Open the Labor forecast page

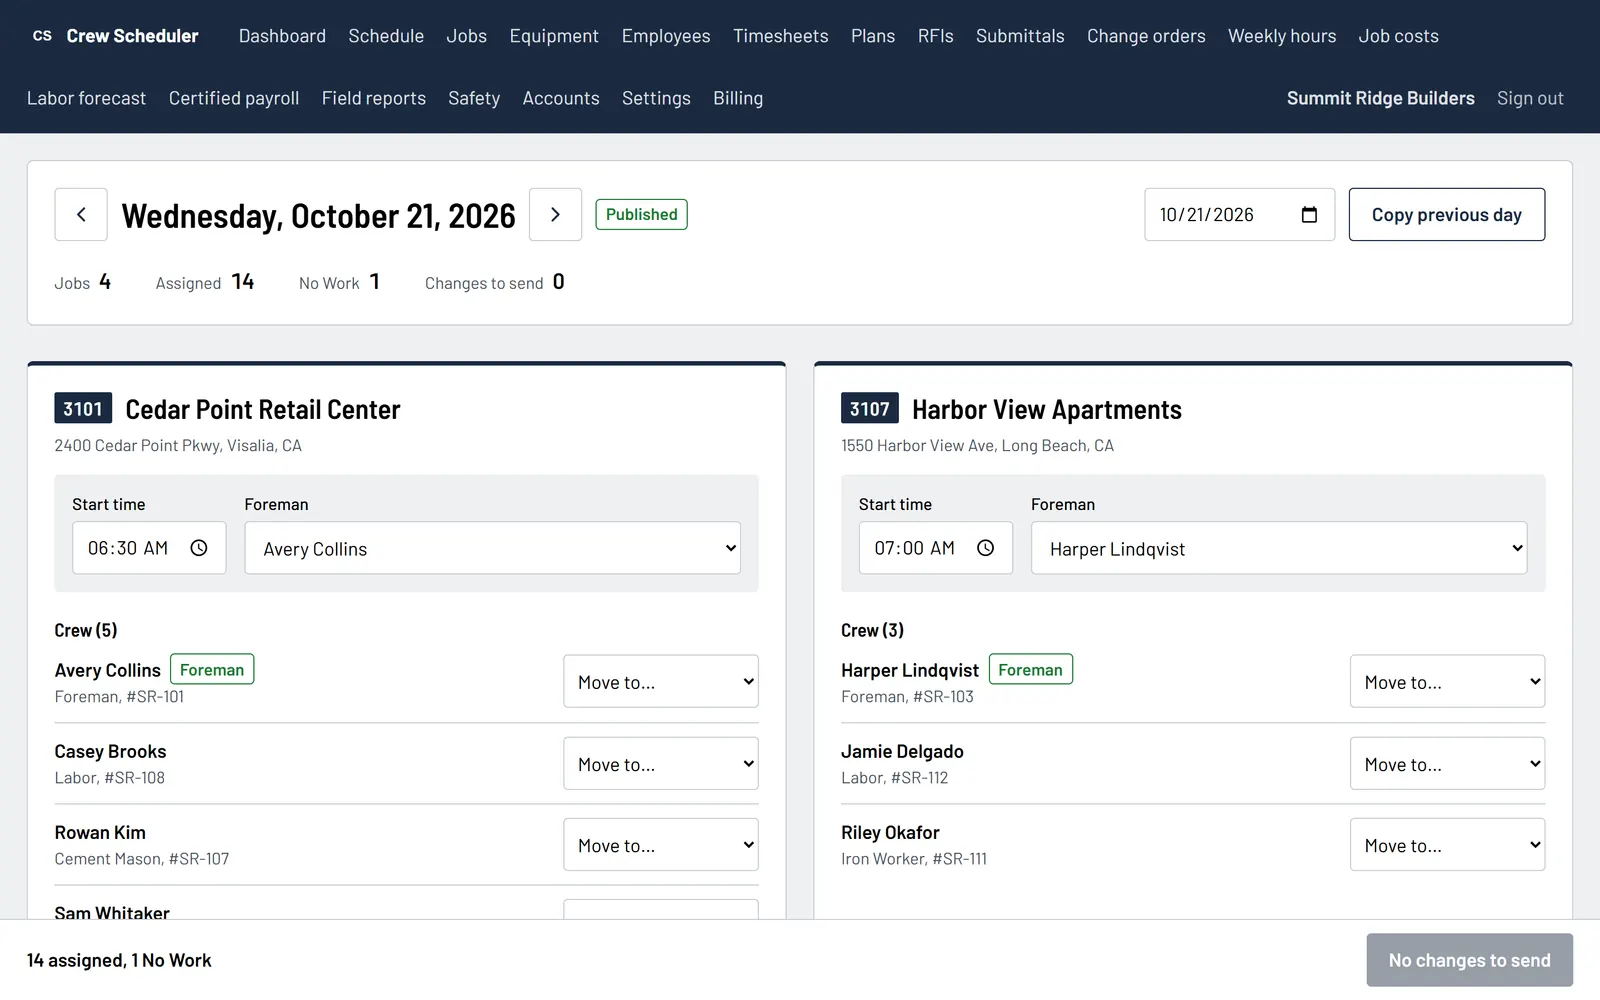[x=86, y=98]
